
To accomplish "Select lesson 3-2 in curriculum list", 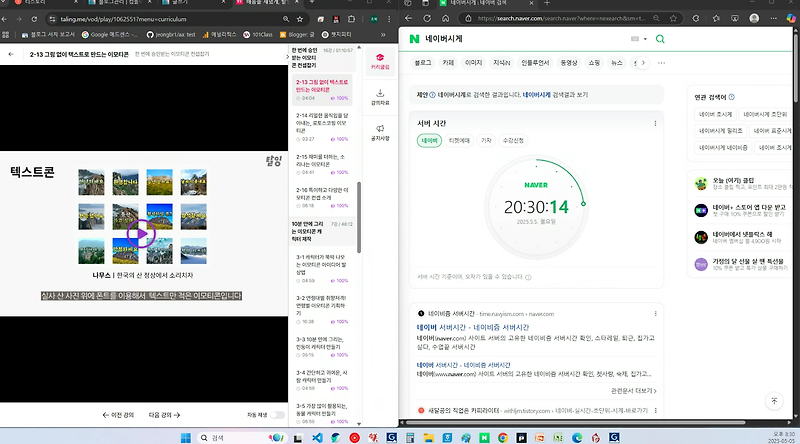I will click(322, 309).
